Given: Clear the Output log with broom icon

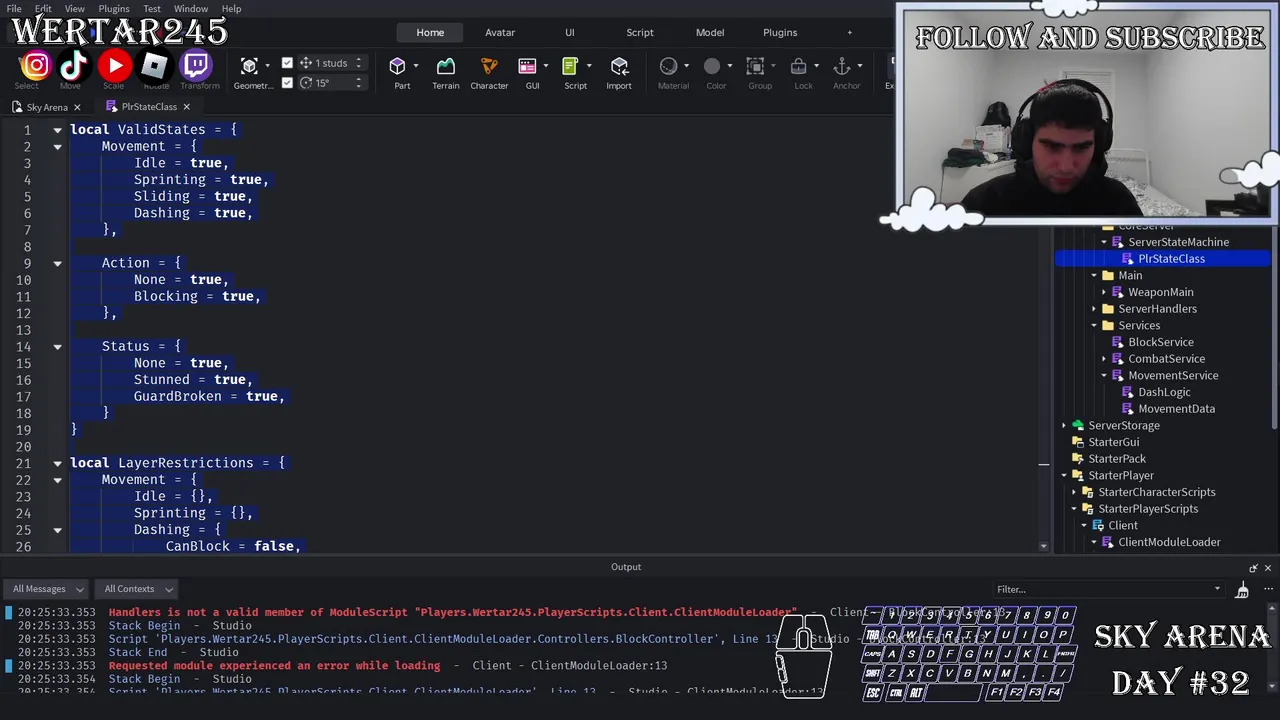Looking at the screenshot, I should (x=1242, y=590).
